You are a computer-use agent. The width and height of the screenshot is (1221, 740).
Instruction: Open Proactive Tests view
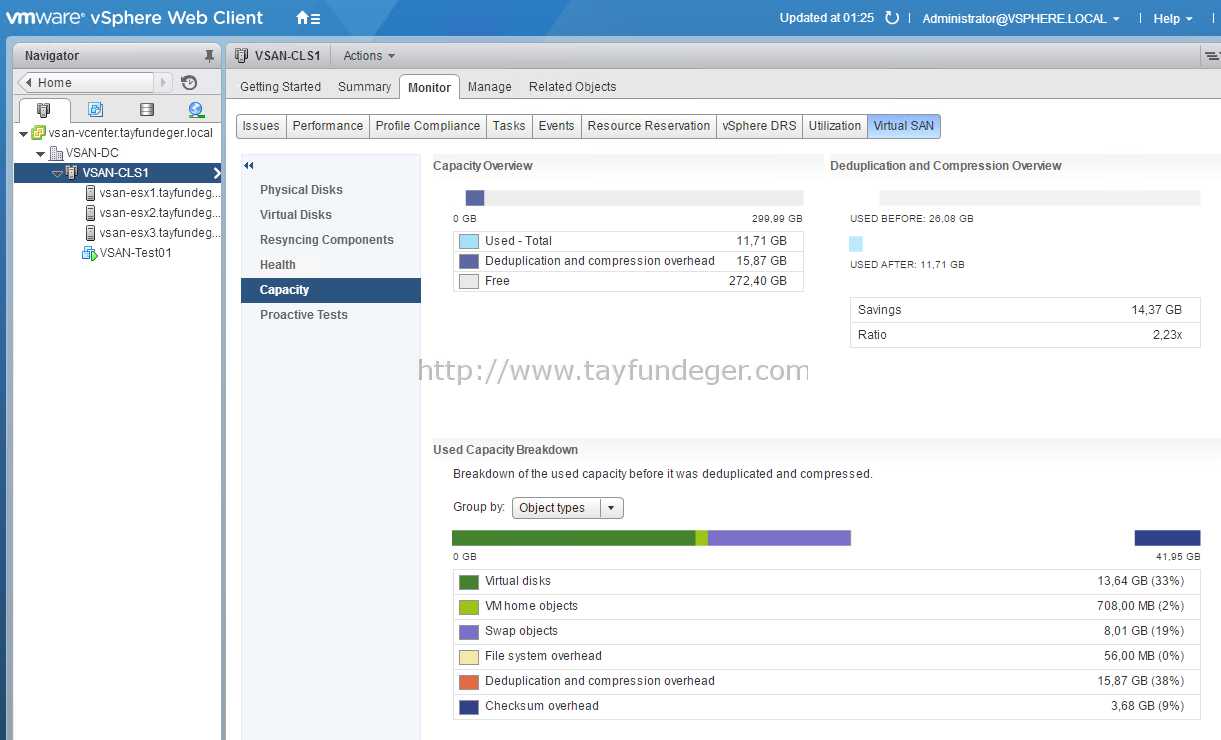pos(304,315)
